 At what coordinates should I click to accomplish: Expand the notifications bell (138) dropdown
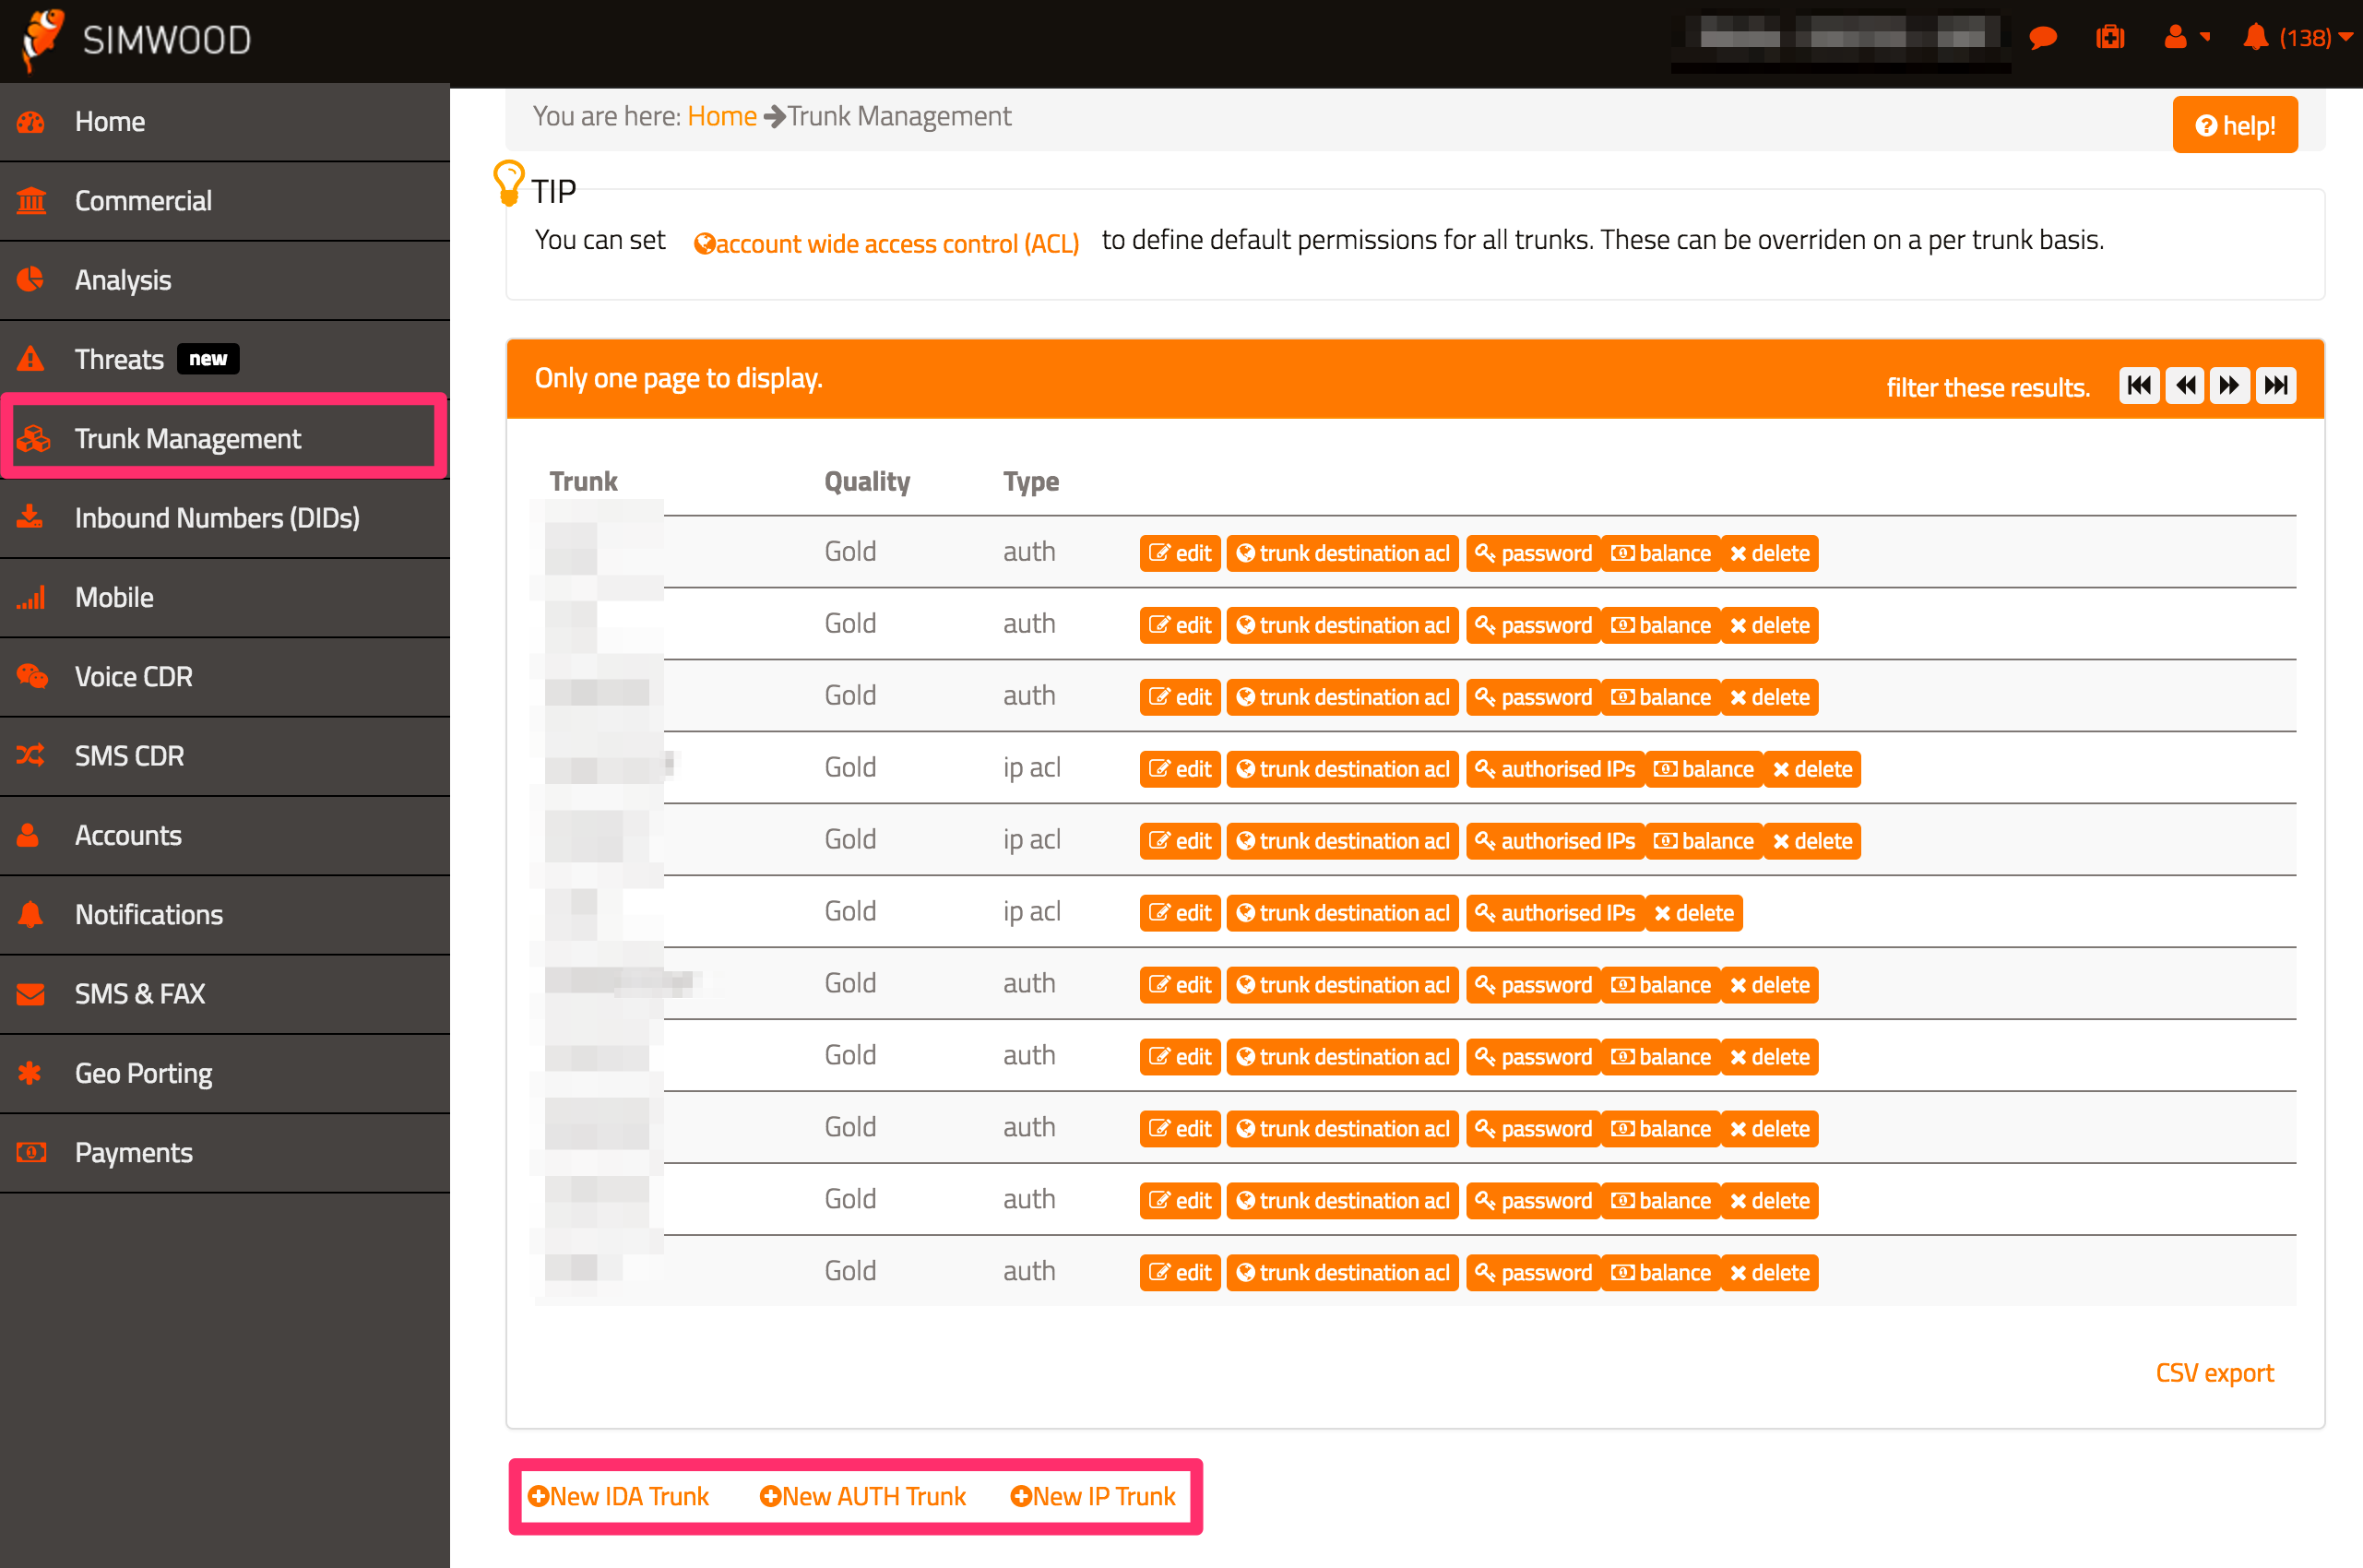click(2298, 38)
